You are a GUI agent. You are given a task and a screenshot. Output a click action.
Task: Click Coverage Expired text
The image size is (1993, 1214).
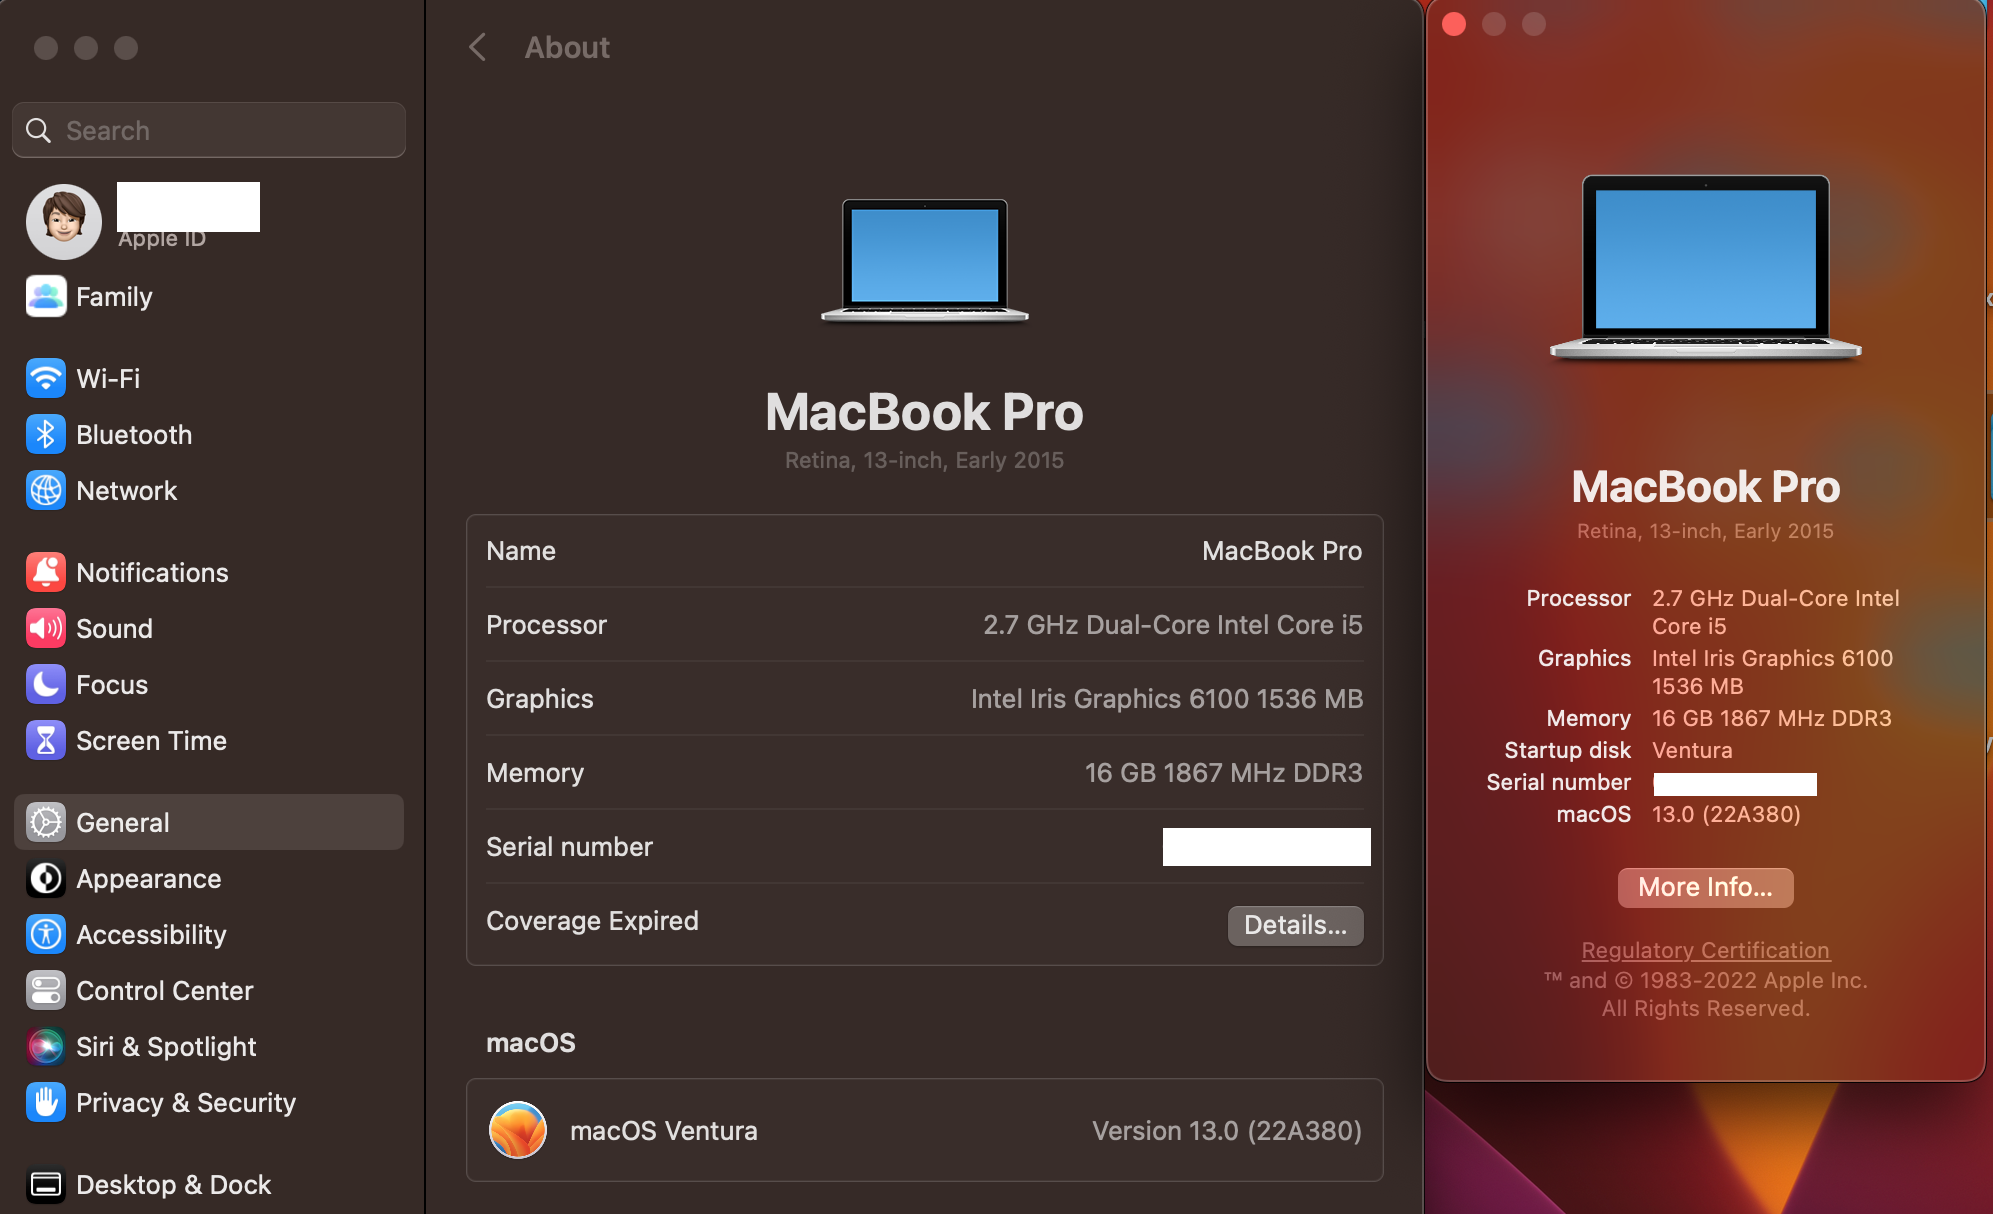[592, 921]
